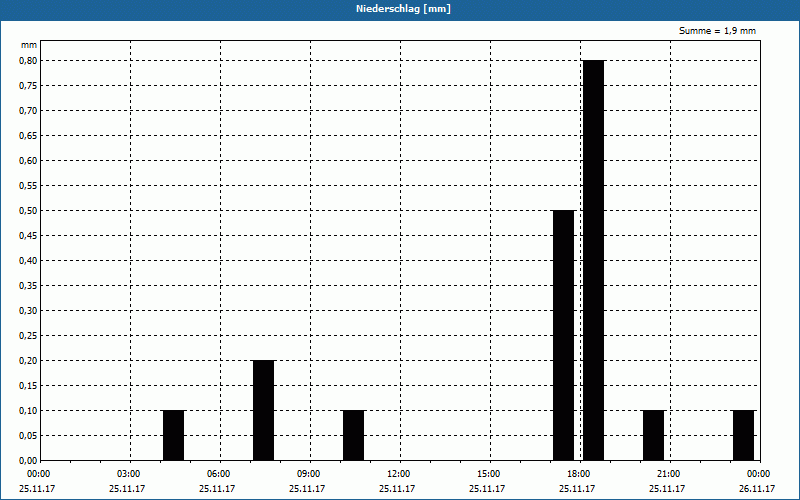Select the 0,45 y-axis label

pyautogui.click(x=28, y=236)
